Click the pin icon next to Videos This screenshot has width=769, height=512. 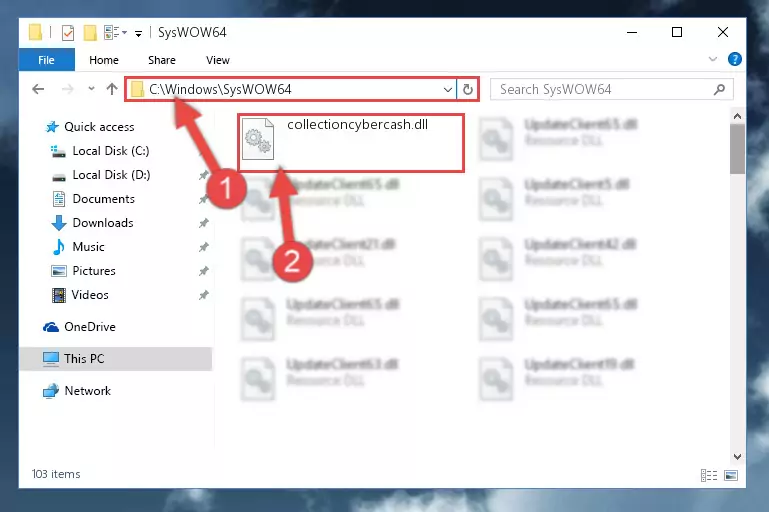coord(204,295)
